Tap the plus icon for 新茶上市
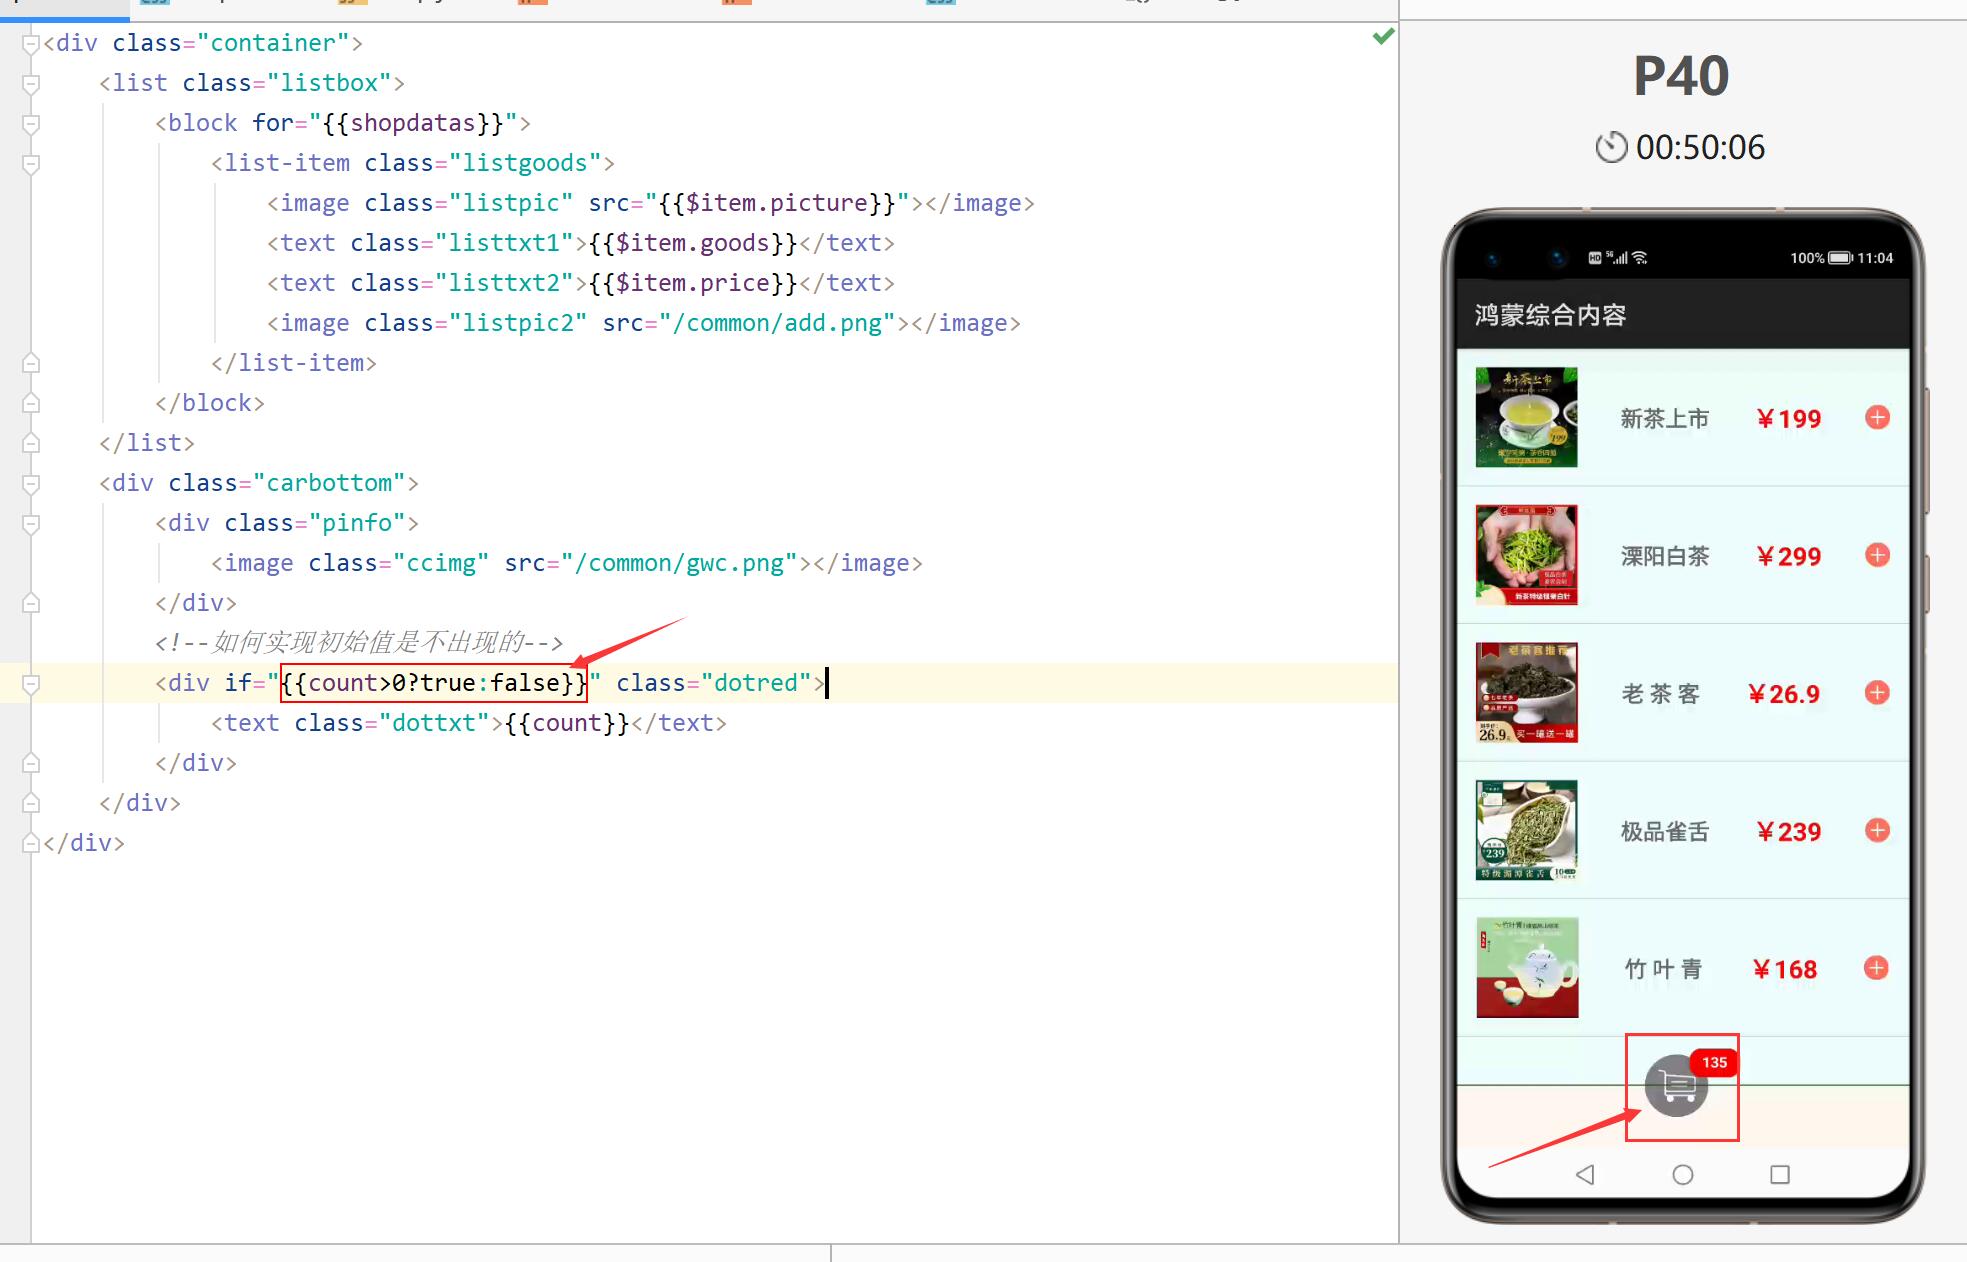 coord(1877,418)
